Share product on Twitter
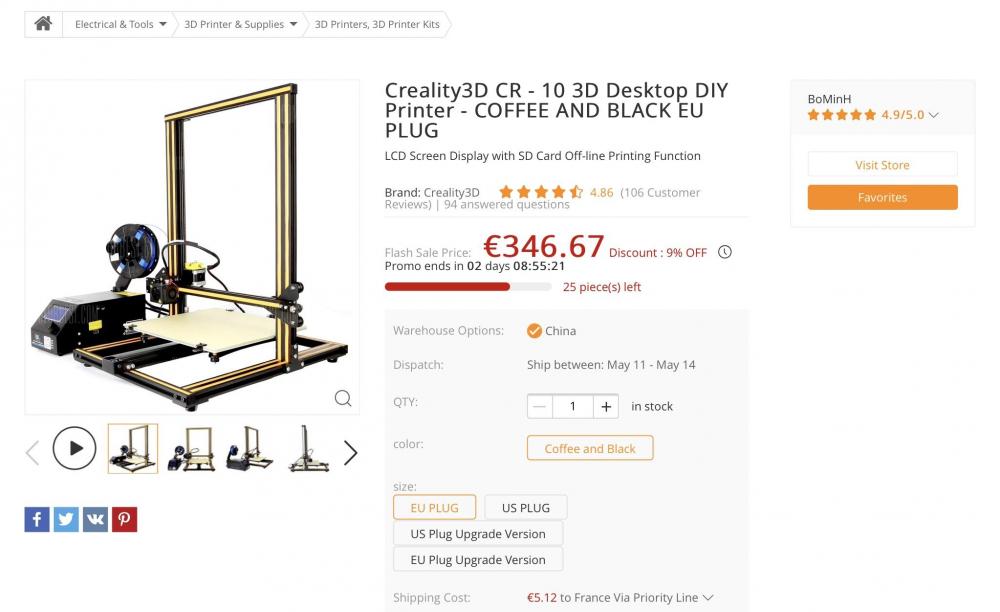The height and width of the screenshot is (612, 1000). 66,519
